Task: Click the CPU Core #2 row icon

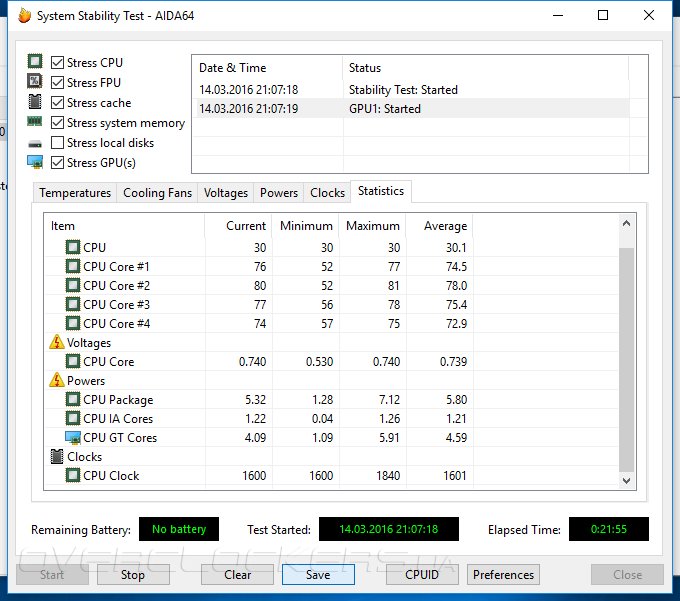Action: (73, 285)
